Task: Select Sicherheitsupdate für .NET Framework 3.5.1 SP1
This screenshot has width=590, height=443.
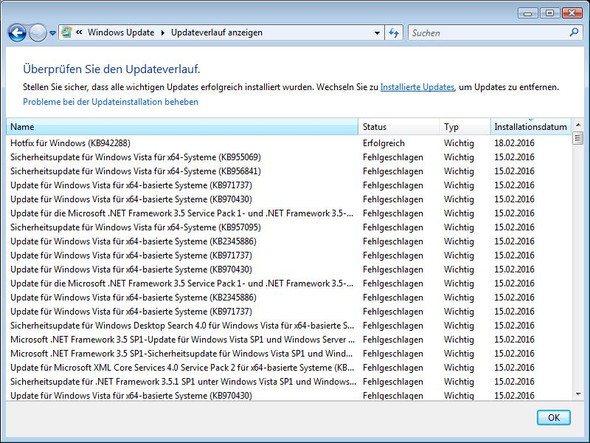Action: tap(289, 382)
